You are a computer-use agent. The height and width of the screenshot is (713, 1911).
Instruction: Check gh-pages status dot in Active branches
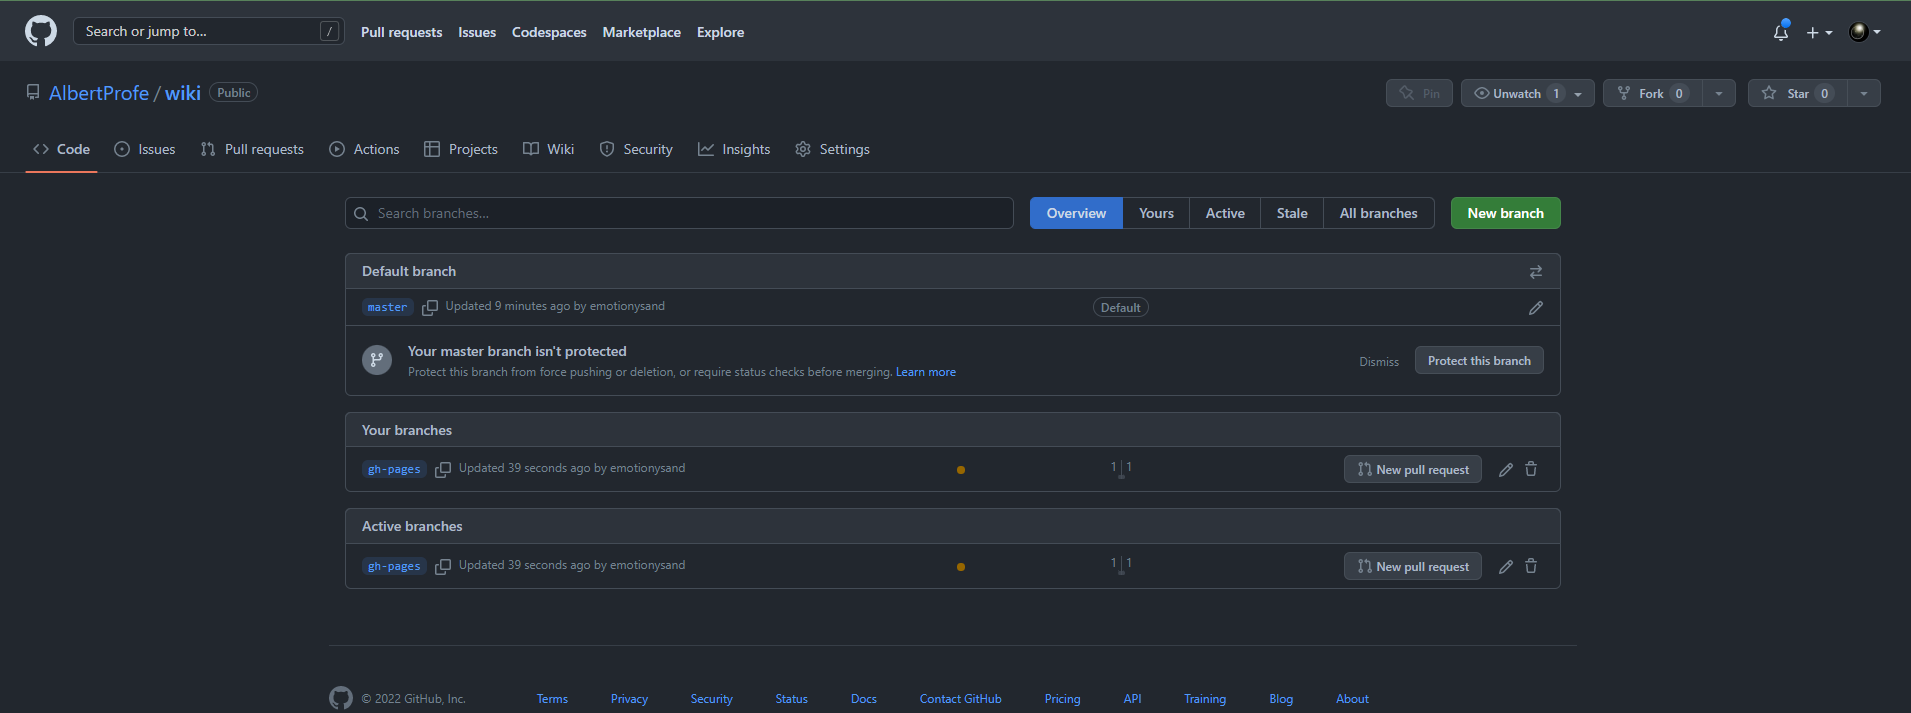click(961, 567)
